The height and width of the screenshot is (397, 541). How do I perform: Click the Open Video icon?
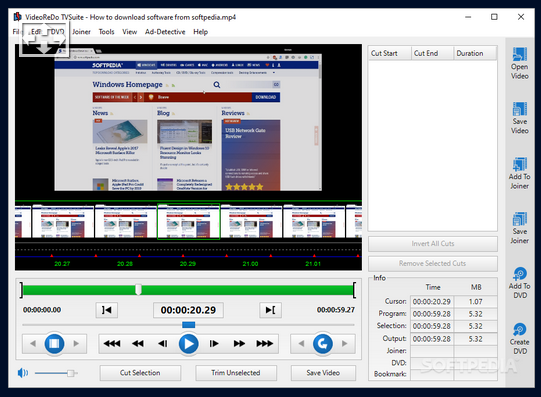(520, 54)
